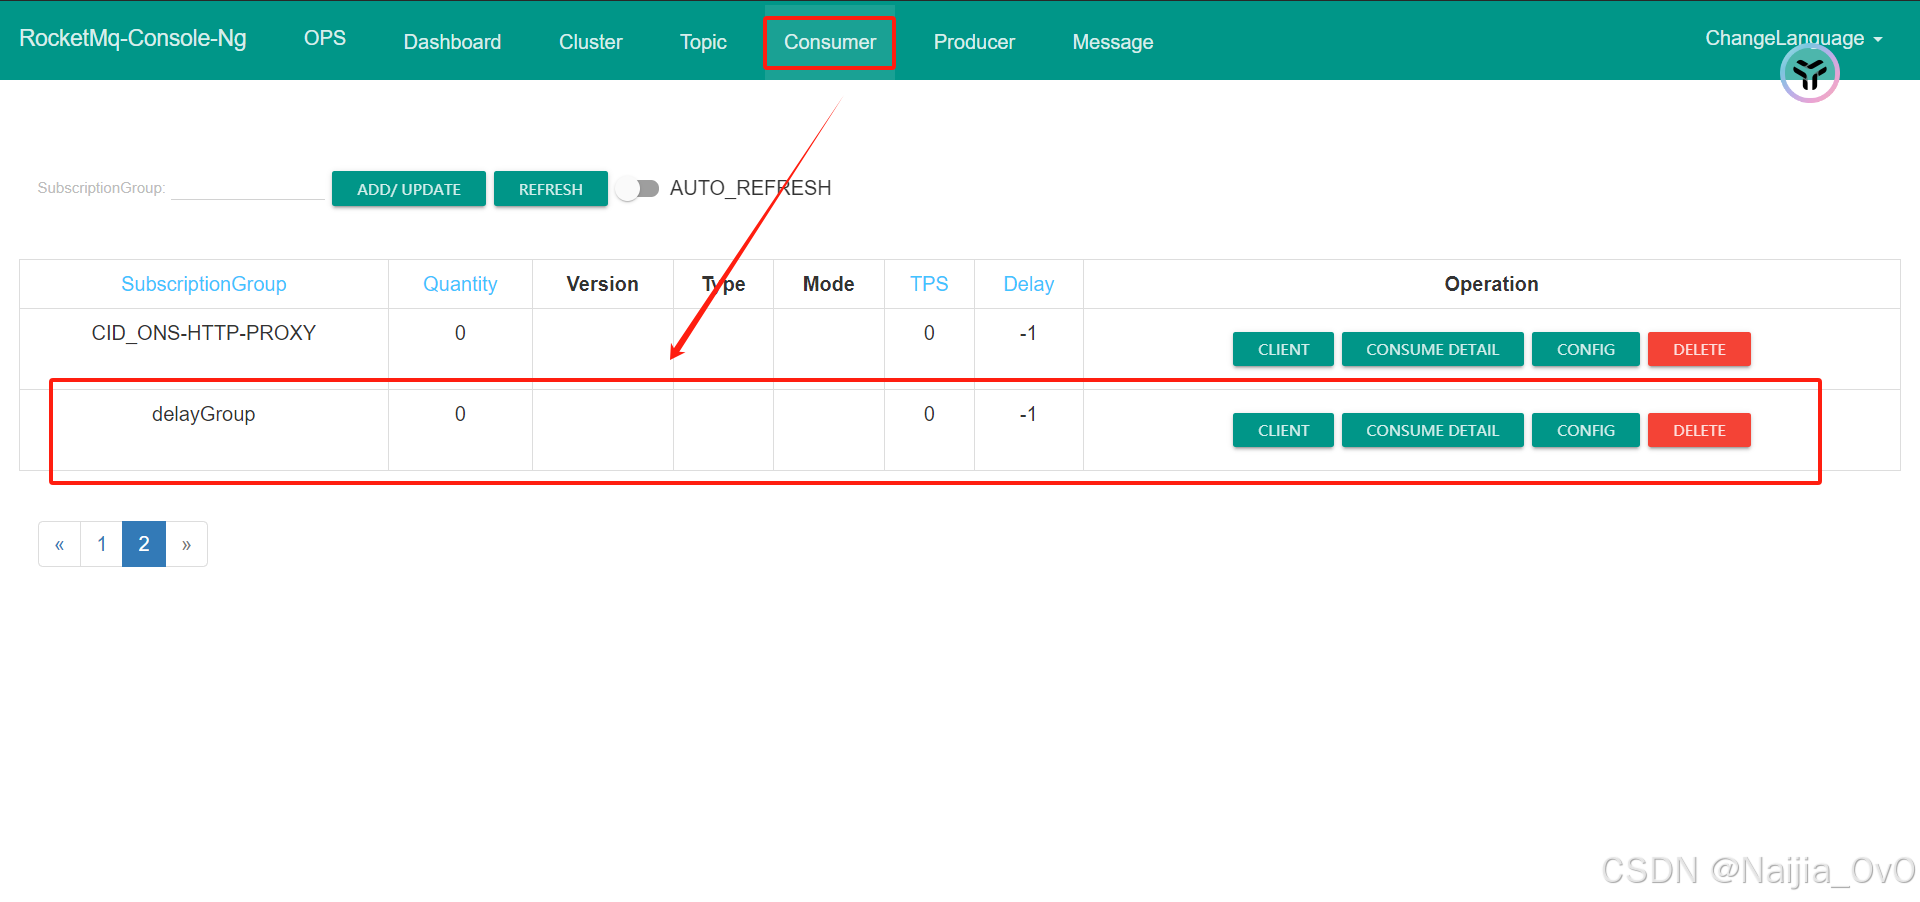This screenshot has width=1920, height=902.
Task: Go to pagination page 1
Action: [x=102, y=544]
